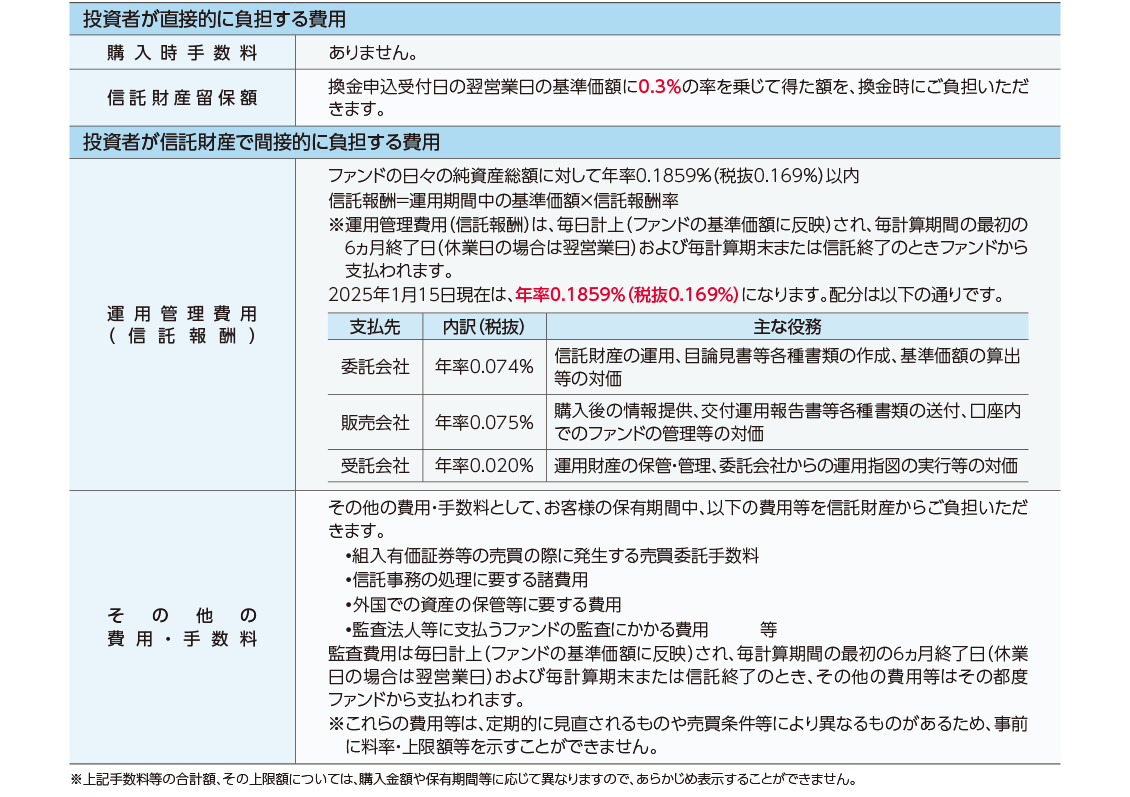Select the 信託財産留保額 row label
Viewport: 1130px width, 797px height.
[182, 98]
